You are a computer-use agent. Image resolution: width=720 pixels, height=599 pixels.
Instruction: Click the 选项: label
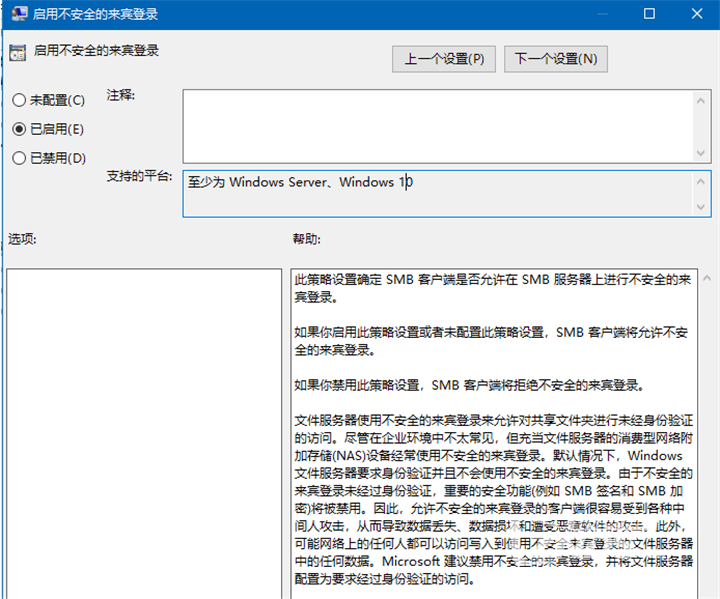22,239
